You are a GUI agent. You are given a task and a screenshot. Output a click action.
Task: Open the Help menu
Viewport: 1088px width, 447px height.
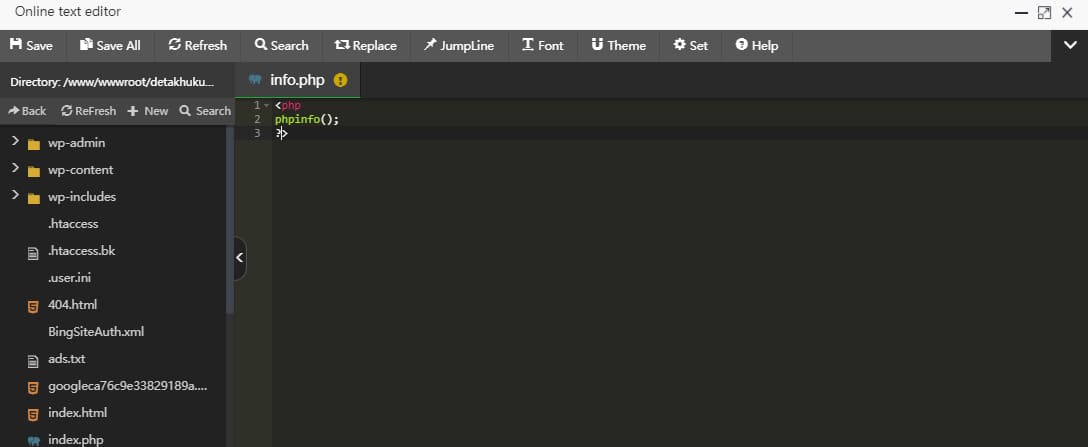pyautogui.click(x=757, y=45)
